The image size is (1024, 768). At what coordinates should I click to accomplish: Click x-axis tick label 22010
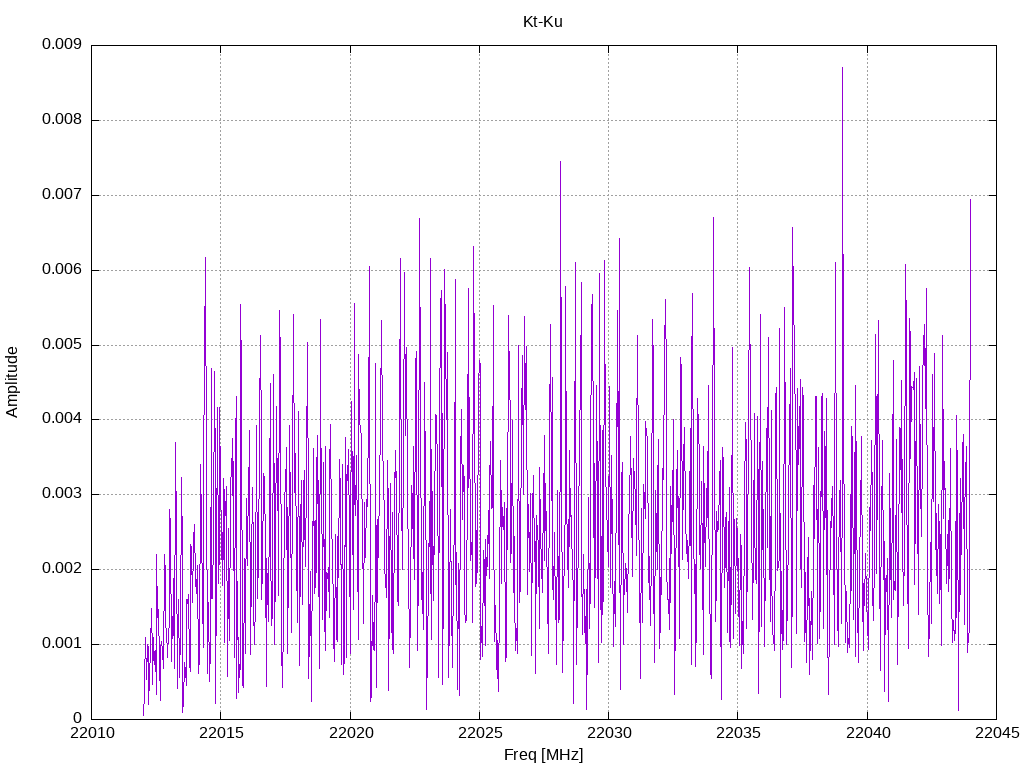[x=92, y=733]
